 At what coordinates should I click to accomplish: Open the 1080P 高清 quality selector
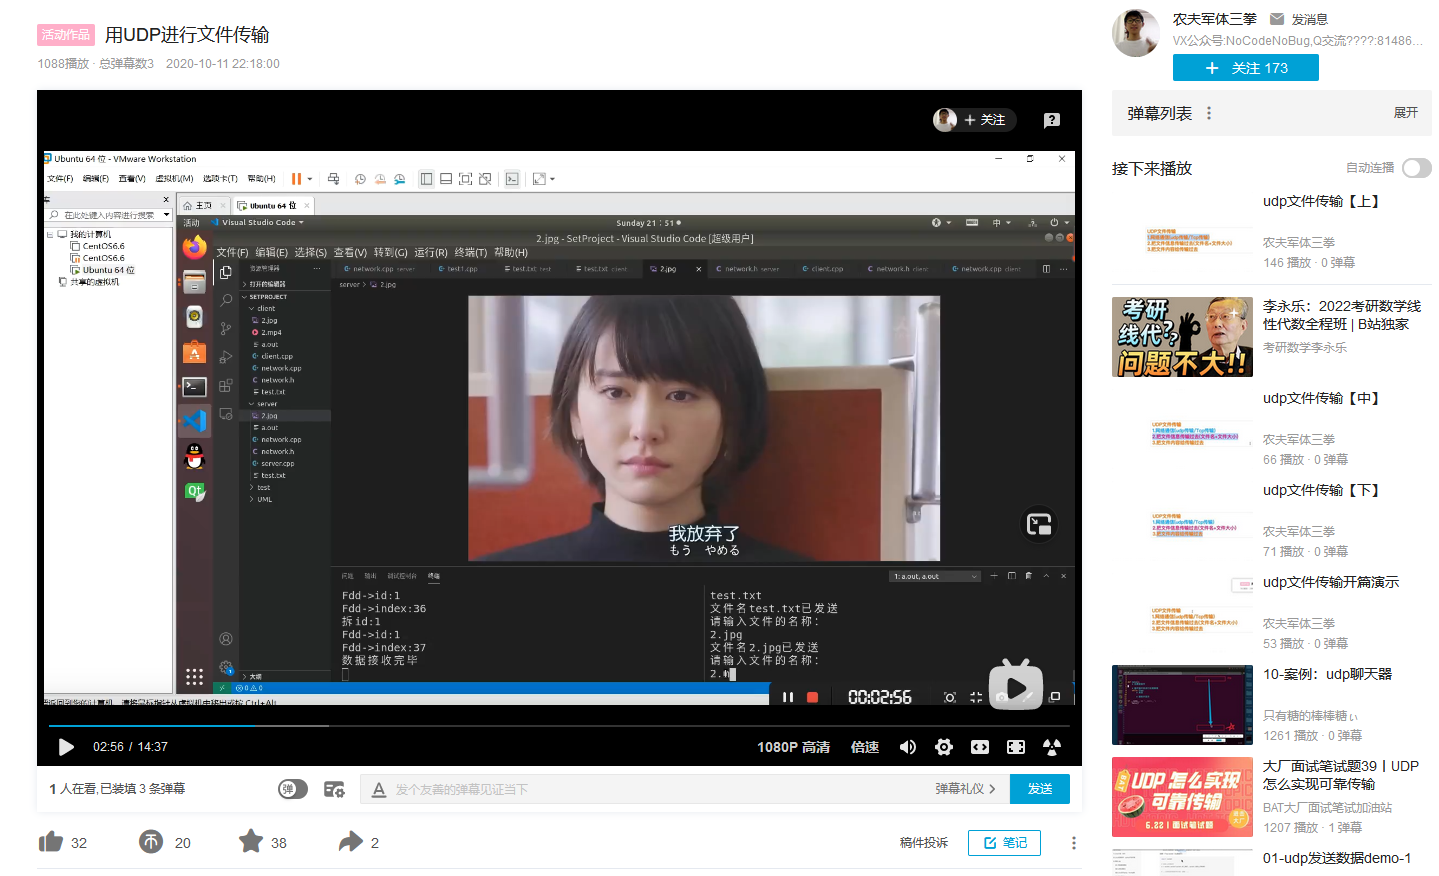794,747
